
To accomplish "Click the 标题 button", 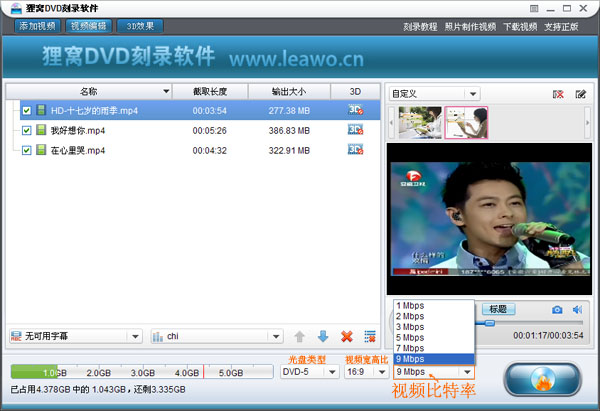I will pyautogui.click(x=498, y=309).
